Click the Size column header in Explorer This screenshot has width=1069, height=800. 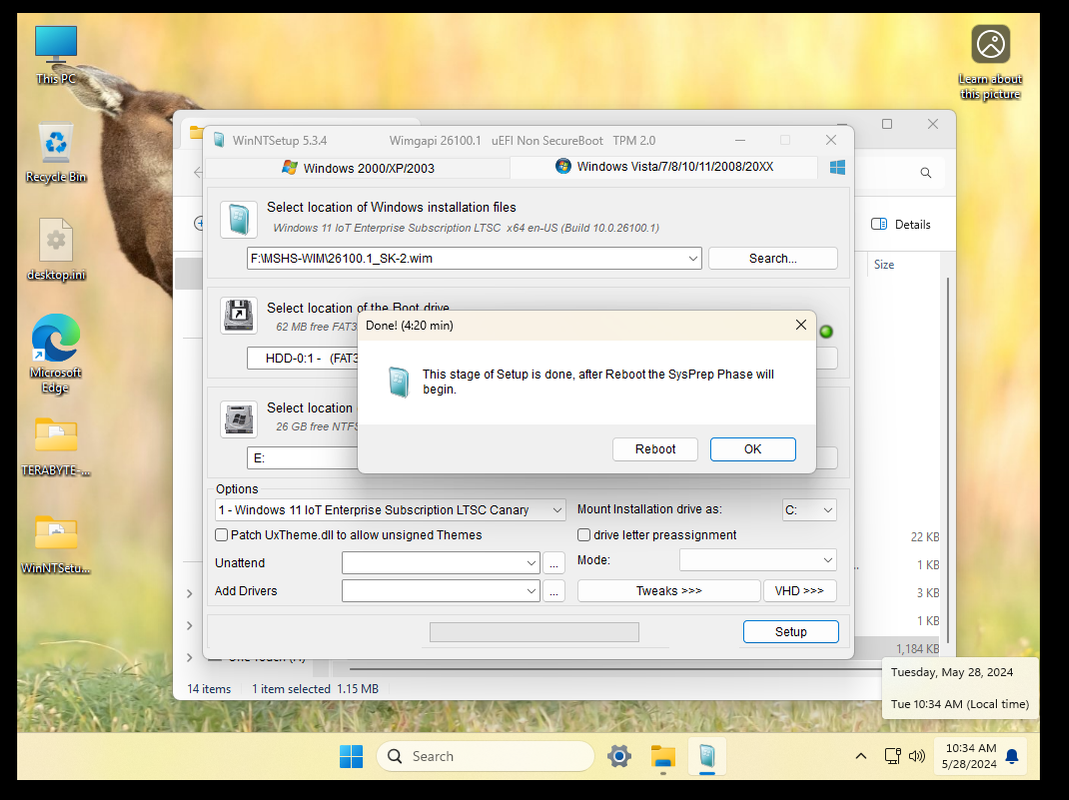pos(884,265)
